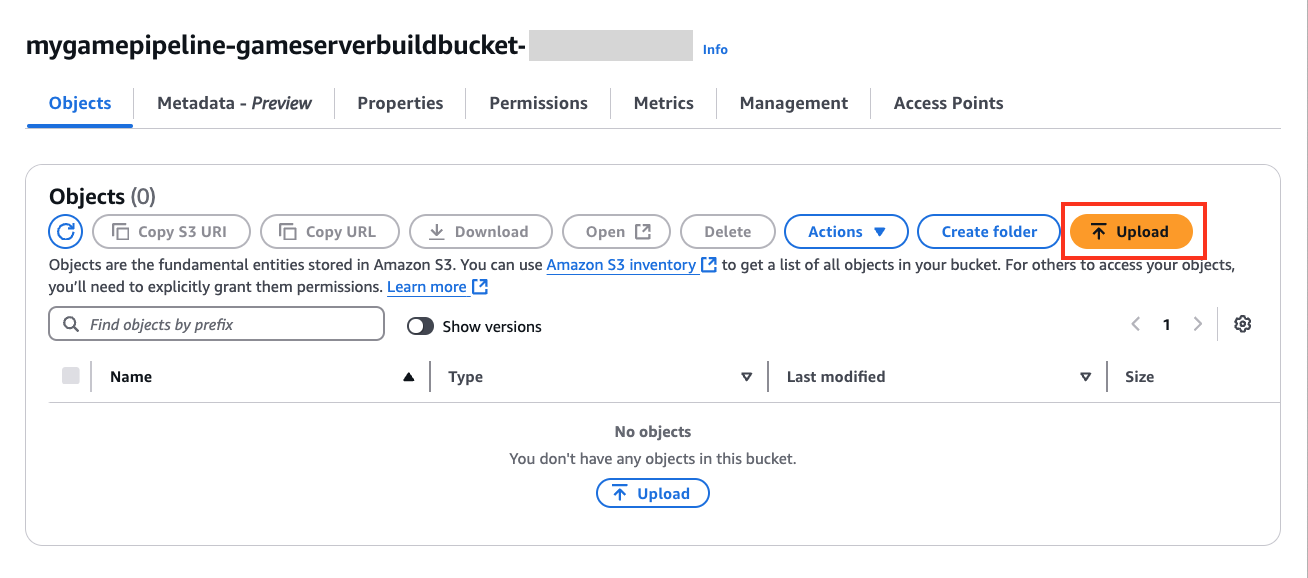This screenshot has width=1308, height=578.
Task: Open the Last modified filter dropdown
Action: 1085,376
